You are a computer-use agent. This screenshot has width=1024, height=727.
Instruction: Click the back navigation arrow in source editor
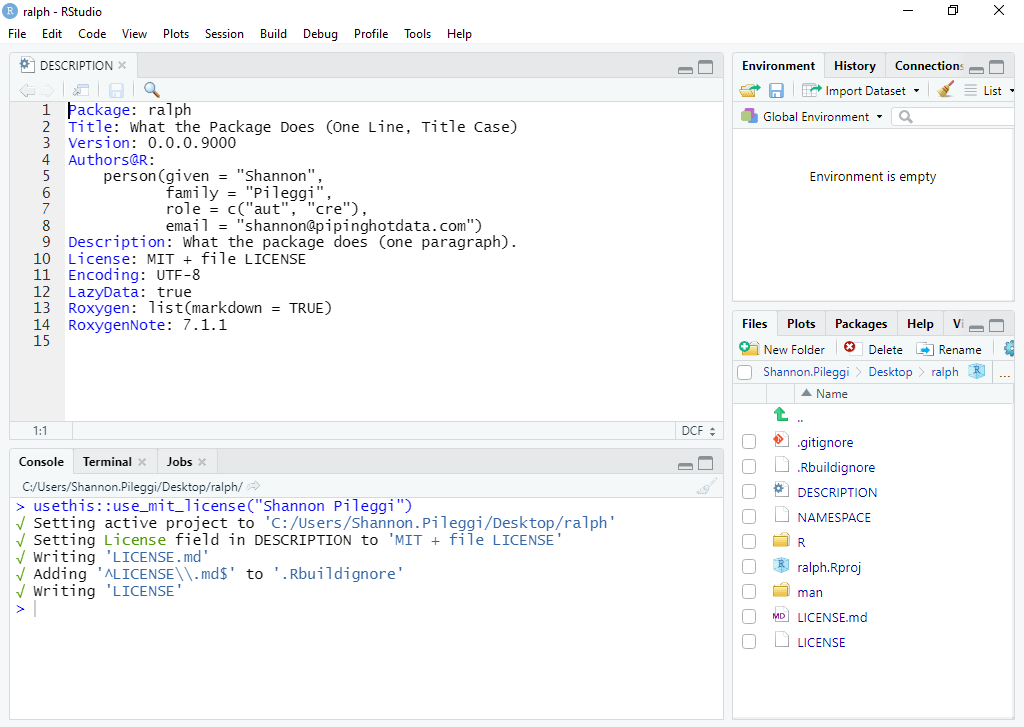[27, 90]
